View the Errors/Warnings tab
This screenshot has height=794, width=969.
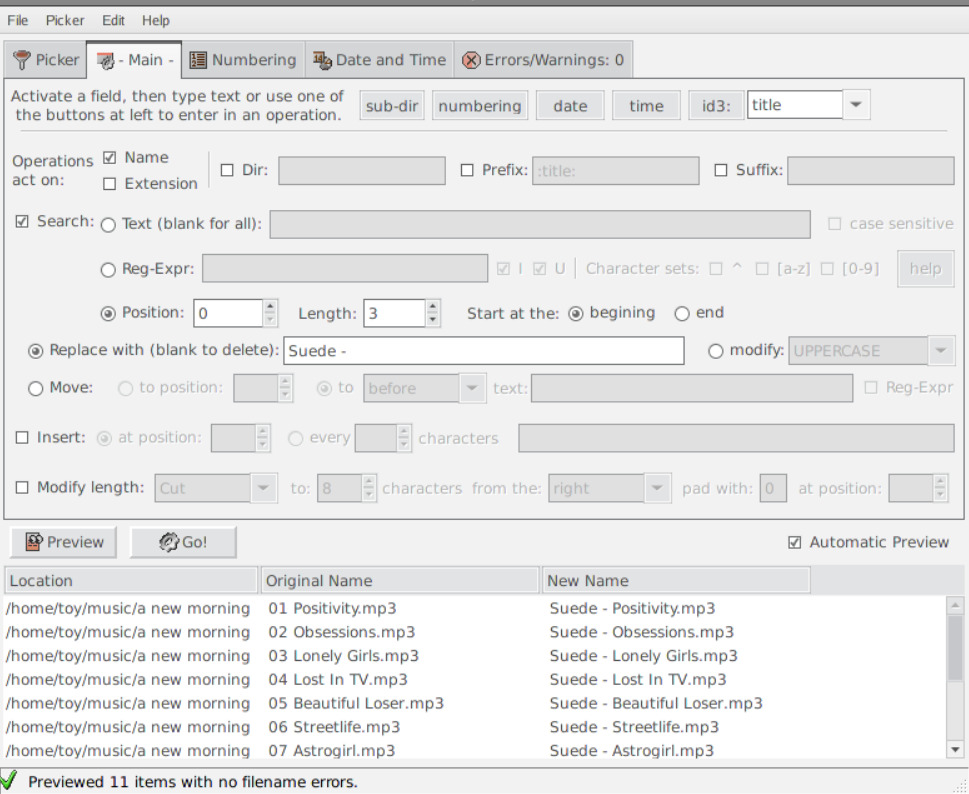point(543,60)
